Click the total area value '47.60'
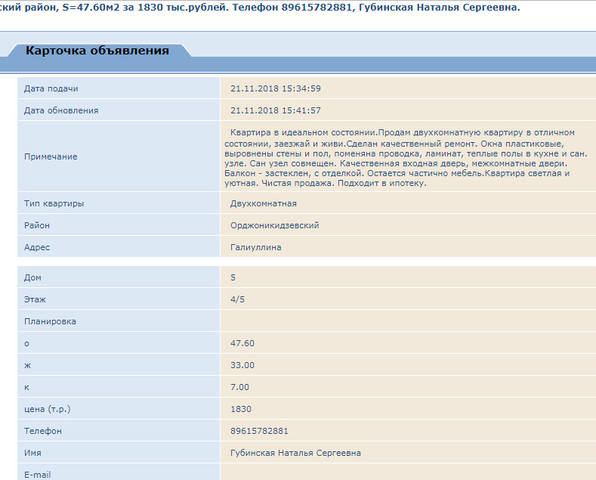The height and width of the screenshot is (480, 596). click(243, 343)
